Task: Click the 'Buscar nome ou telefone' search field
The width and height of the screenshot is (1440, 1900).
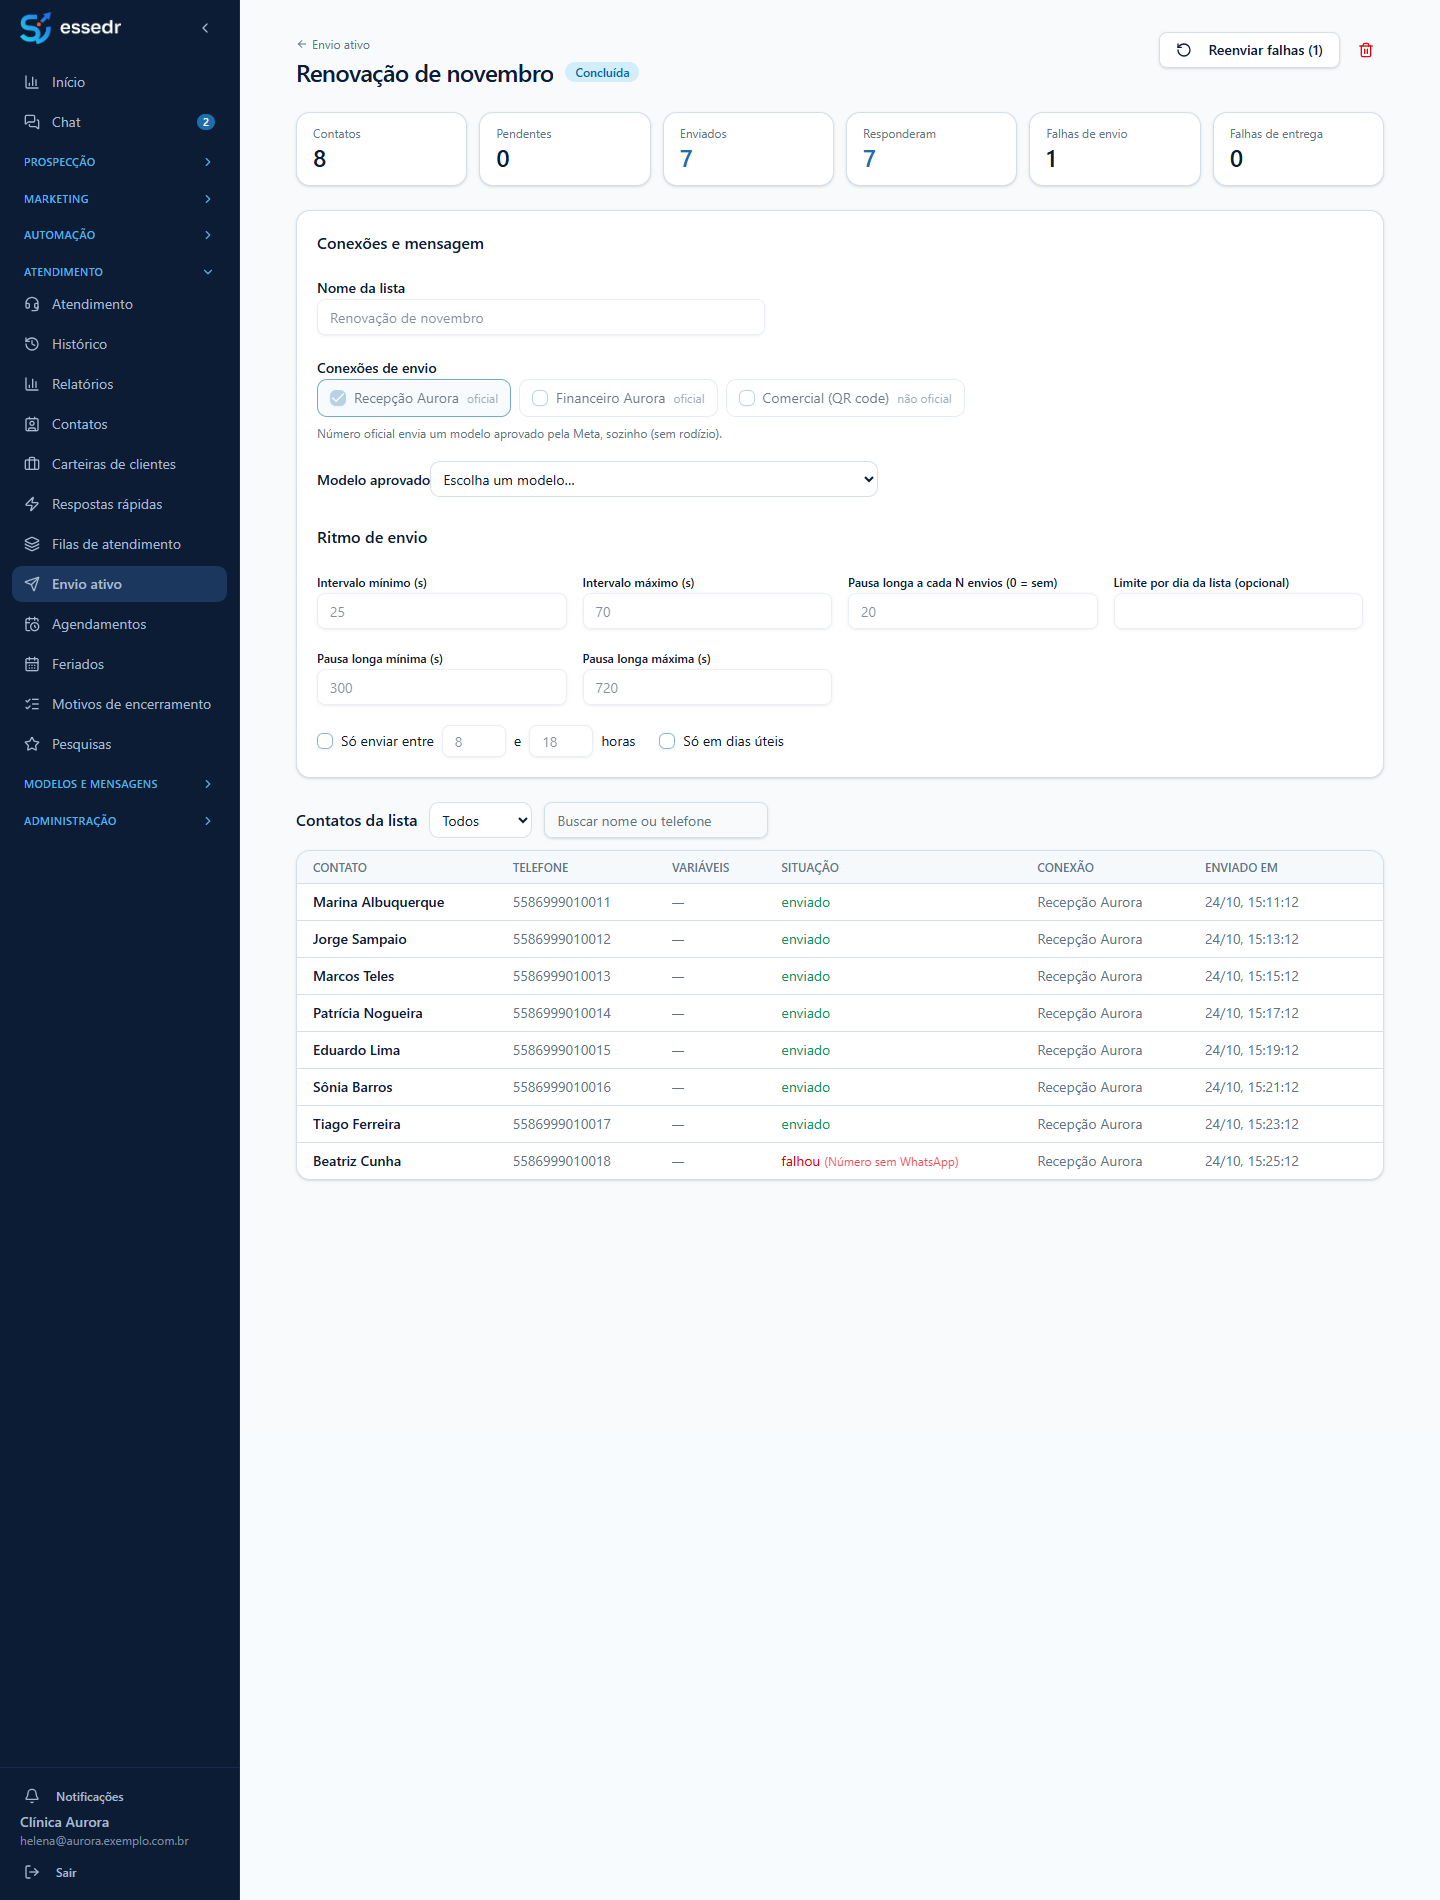Action: pos(656,821)
